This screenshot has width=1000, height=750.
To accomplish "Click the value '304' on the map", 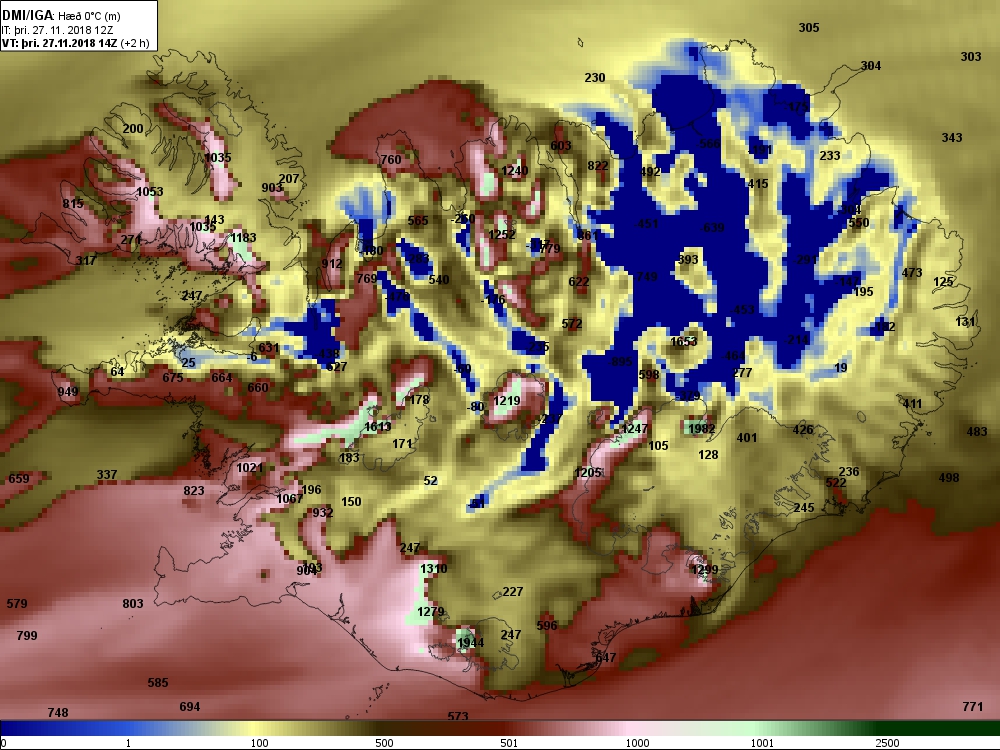I will (871, 66).
